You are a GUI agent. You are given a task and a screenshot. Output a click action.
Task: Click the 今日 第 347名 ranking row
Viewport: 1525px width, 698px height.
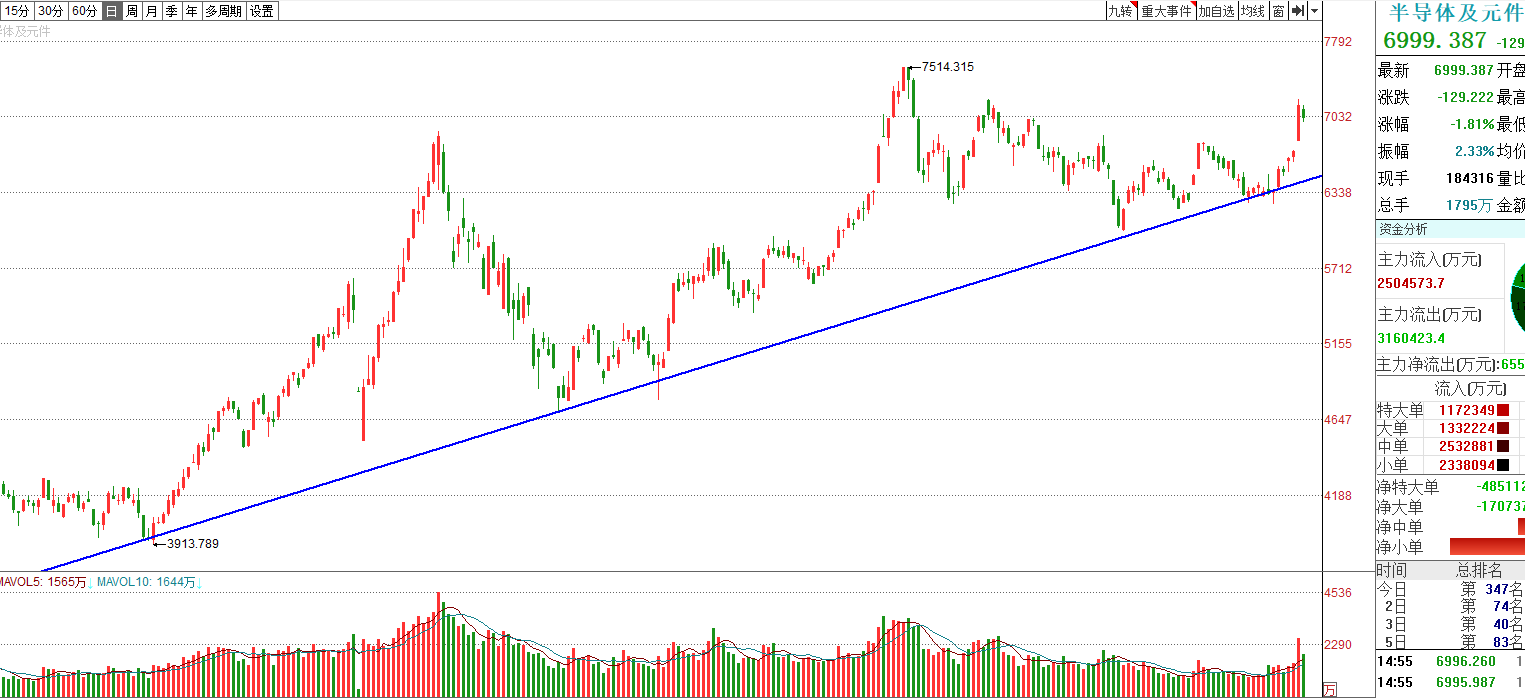[1450, 589]
